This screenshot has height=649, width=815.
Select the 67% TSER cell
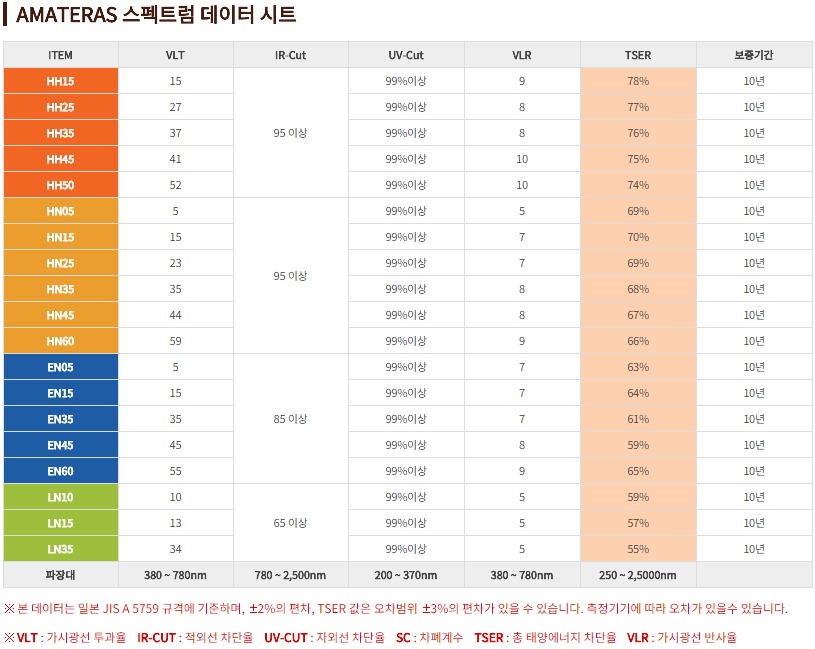tap(638, 315)
